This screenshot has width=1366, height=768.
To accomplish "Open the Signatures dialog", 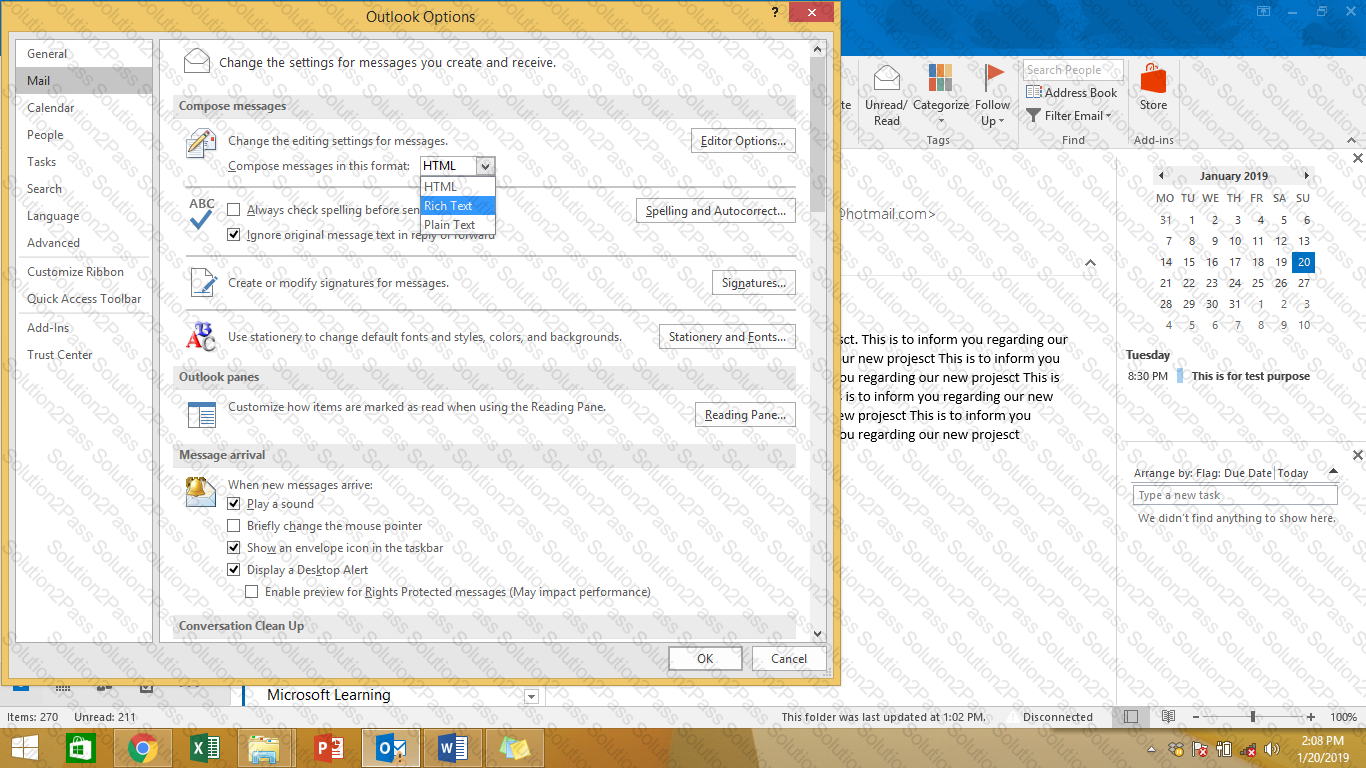I will 753,283.
